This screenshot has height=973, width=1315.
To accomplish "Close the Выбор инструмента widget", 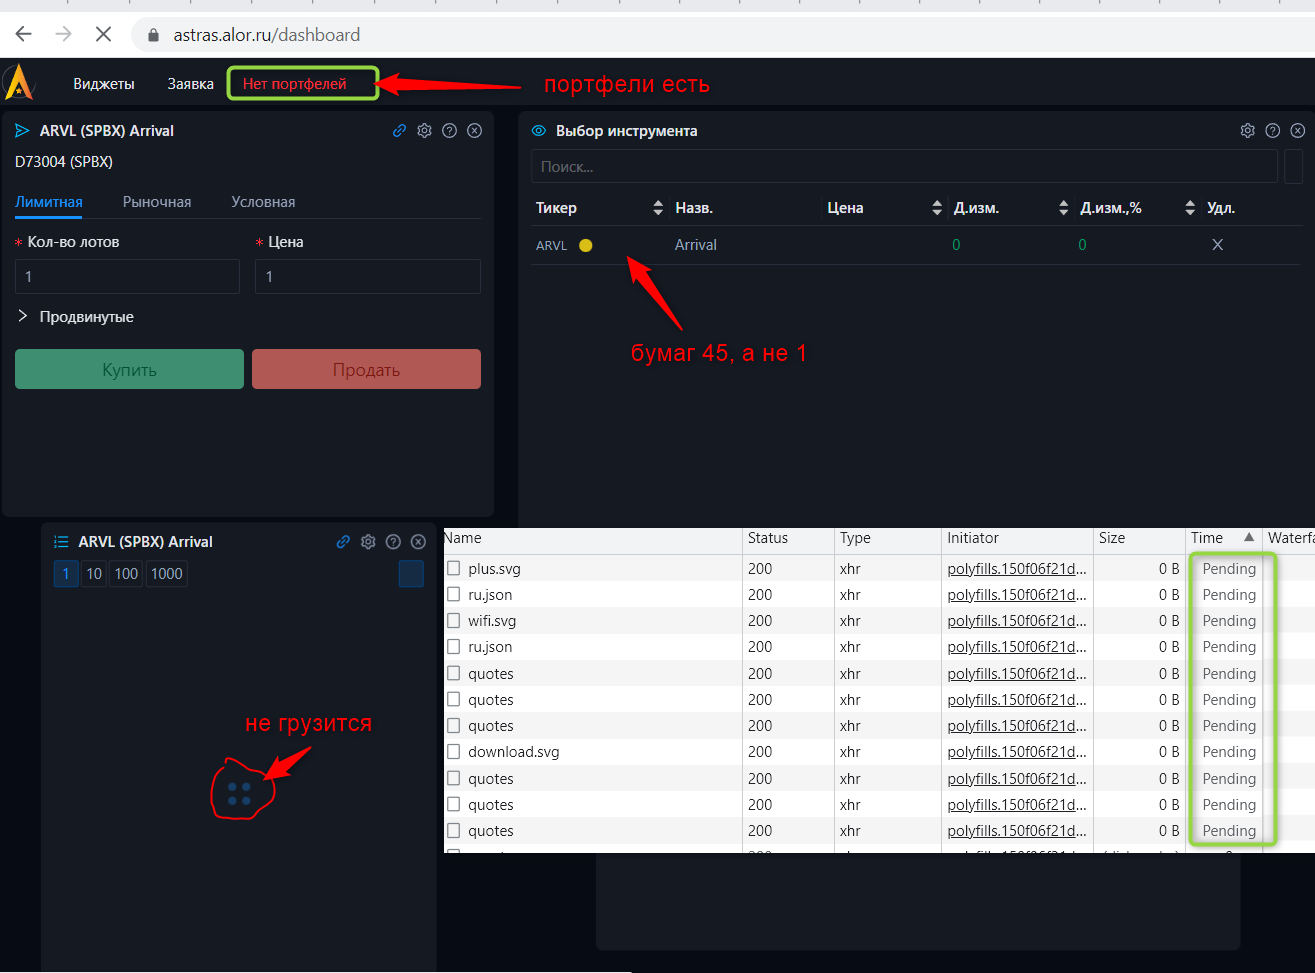I will (1298, 131).
